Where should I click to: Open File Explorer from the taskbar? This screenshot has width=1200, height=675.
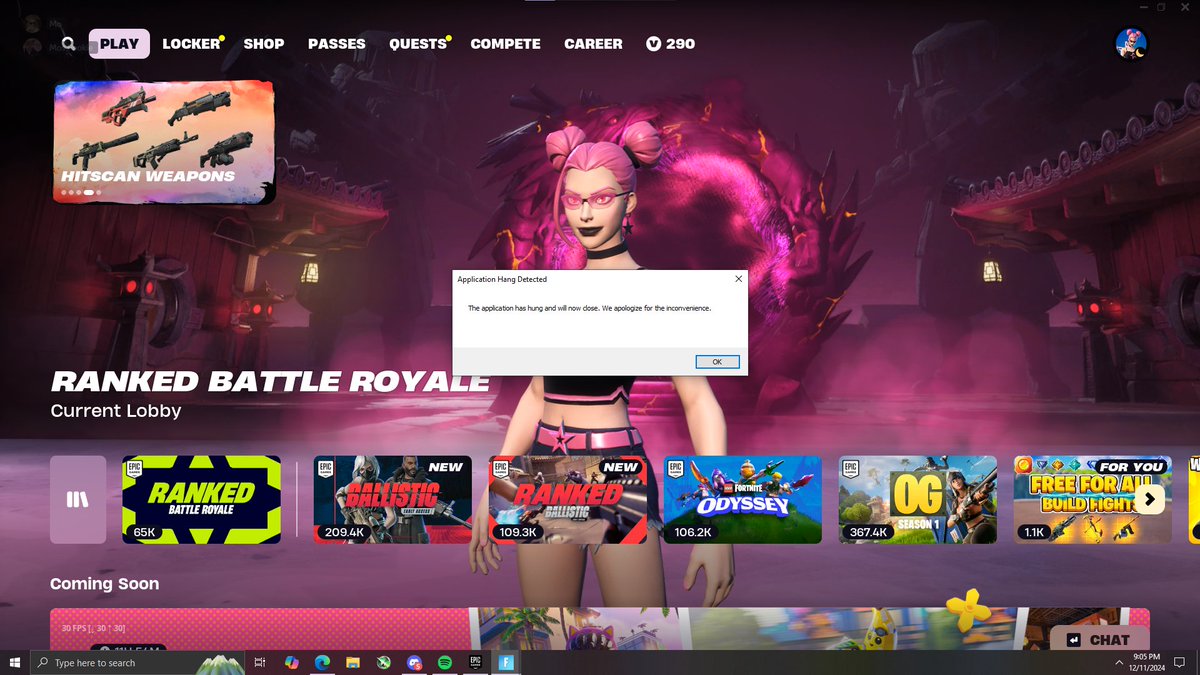pyautogui.click(x=353, y=663)
